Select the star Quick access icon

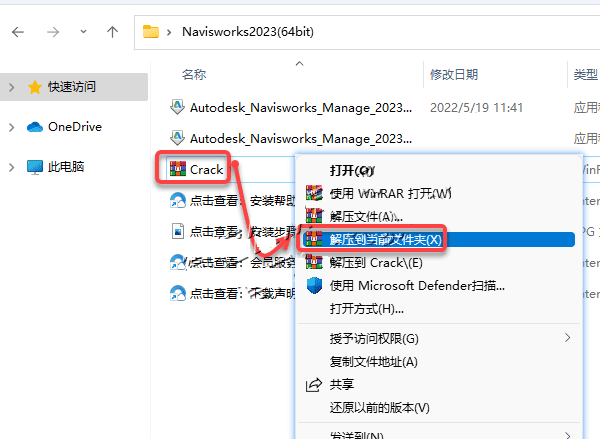tap(35, 87)
